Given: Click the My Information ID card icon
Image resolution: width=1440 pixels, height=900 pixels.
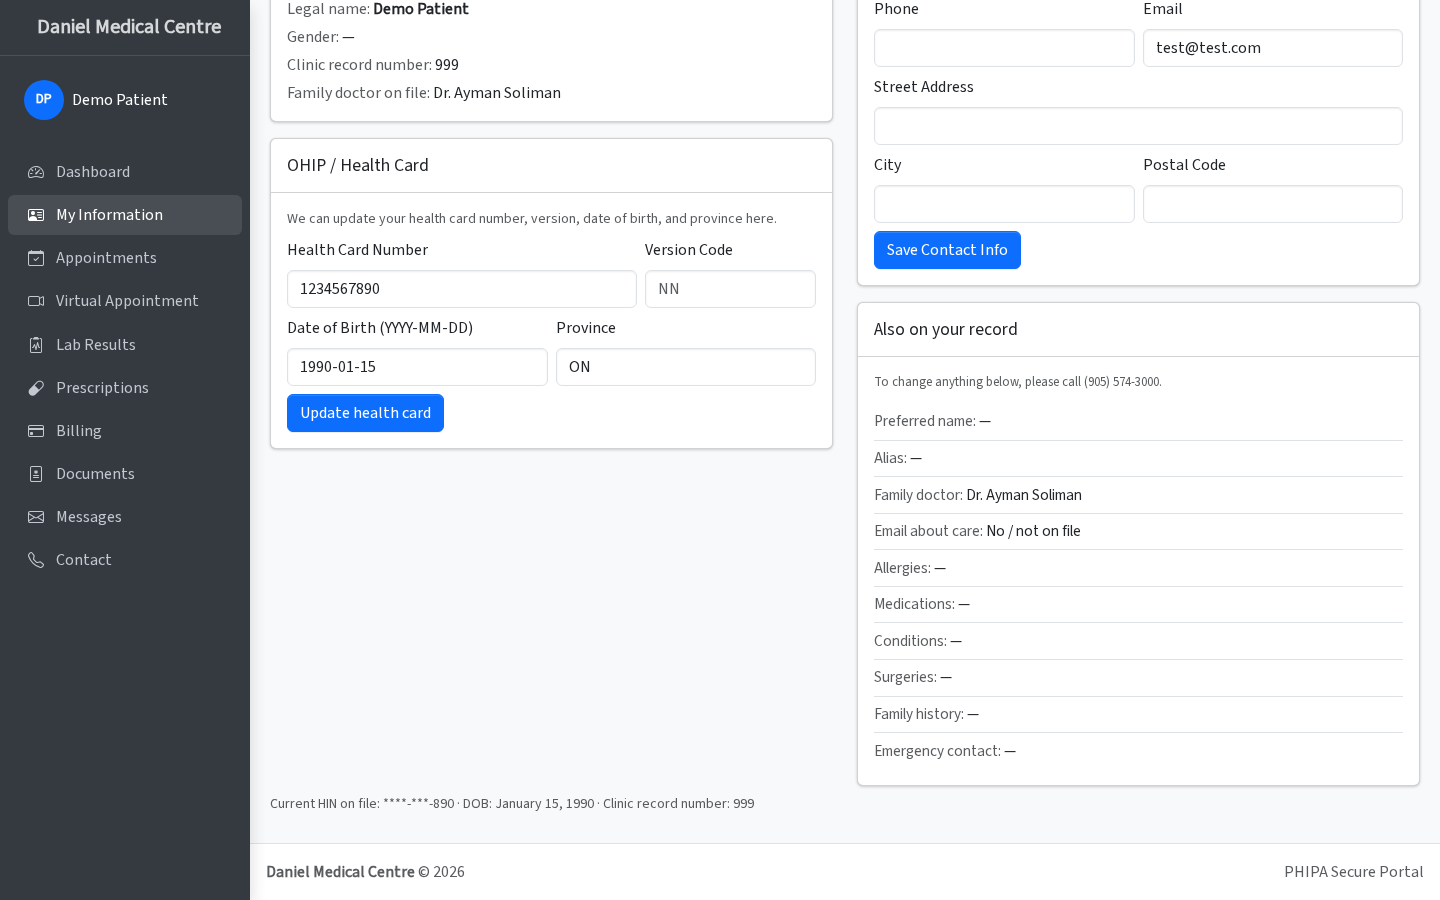Looking at the screenshot, I should (x=36, y=215).
